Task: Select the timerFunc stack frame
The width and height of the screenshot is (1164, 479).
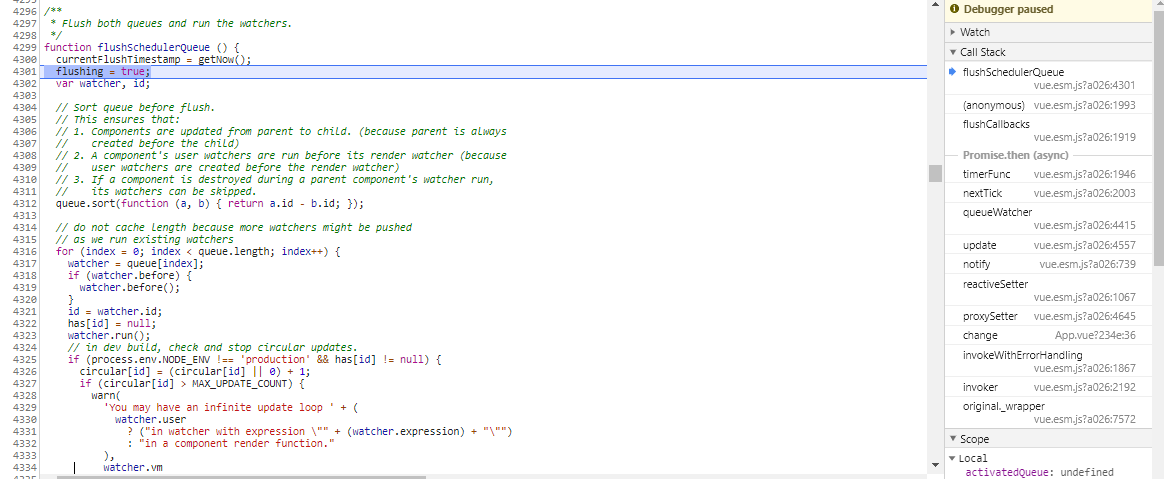Action: [x=1048, y=174]
